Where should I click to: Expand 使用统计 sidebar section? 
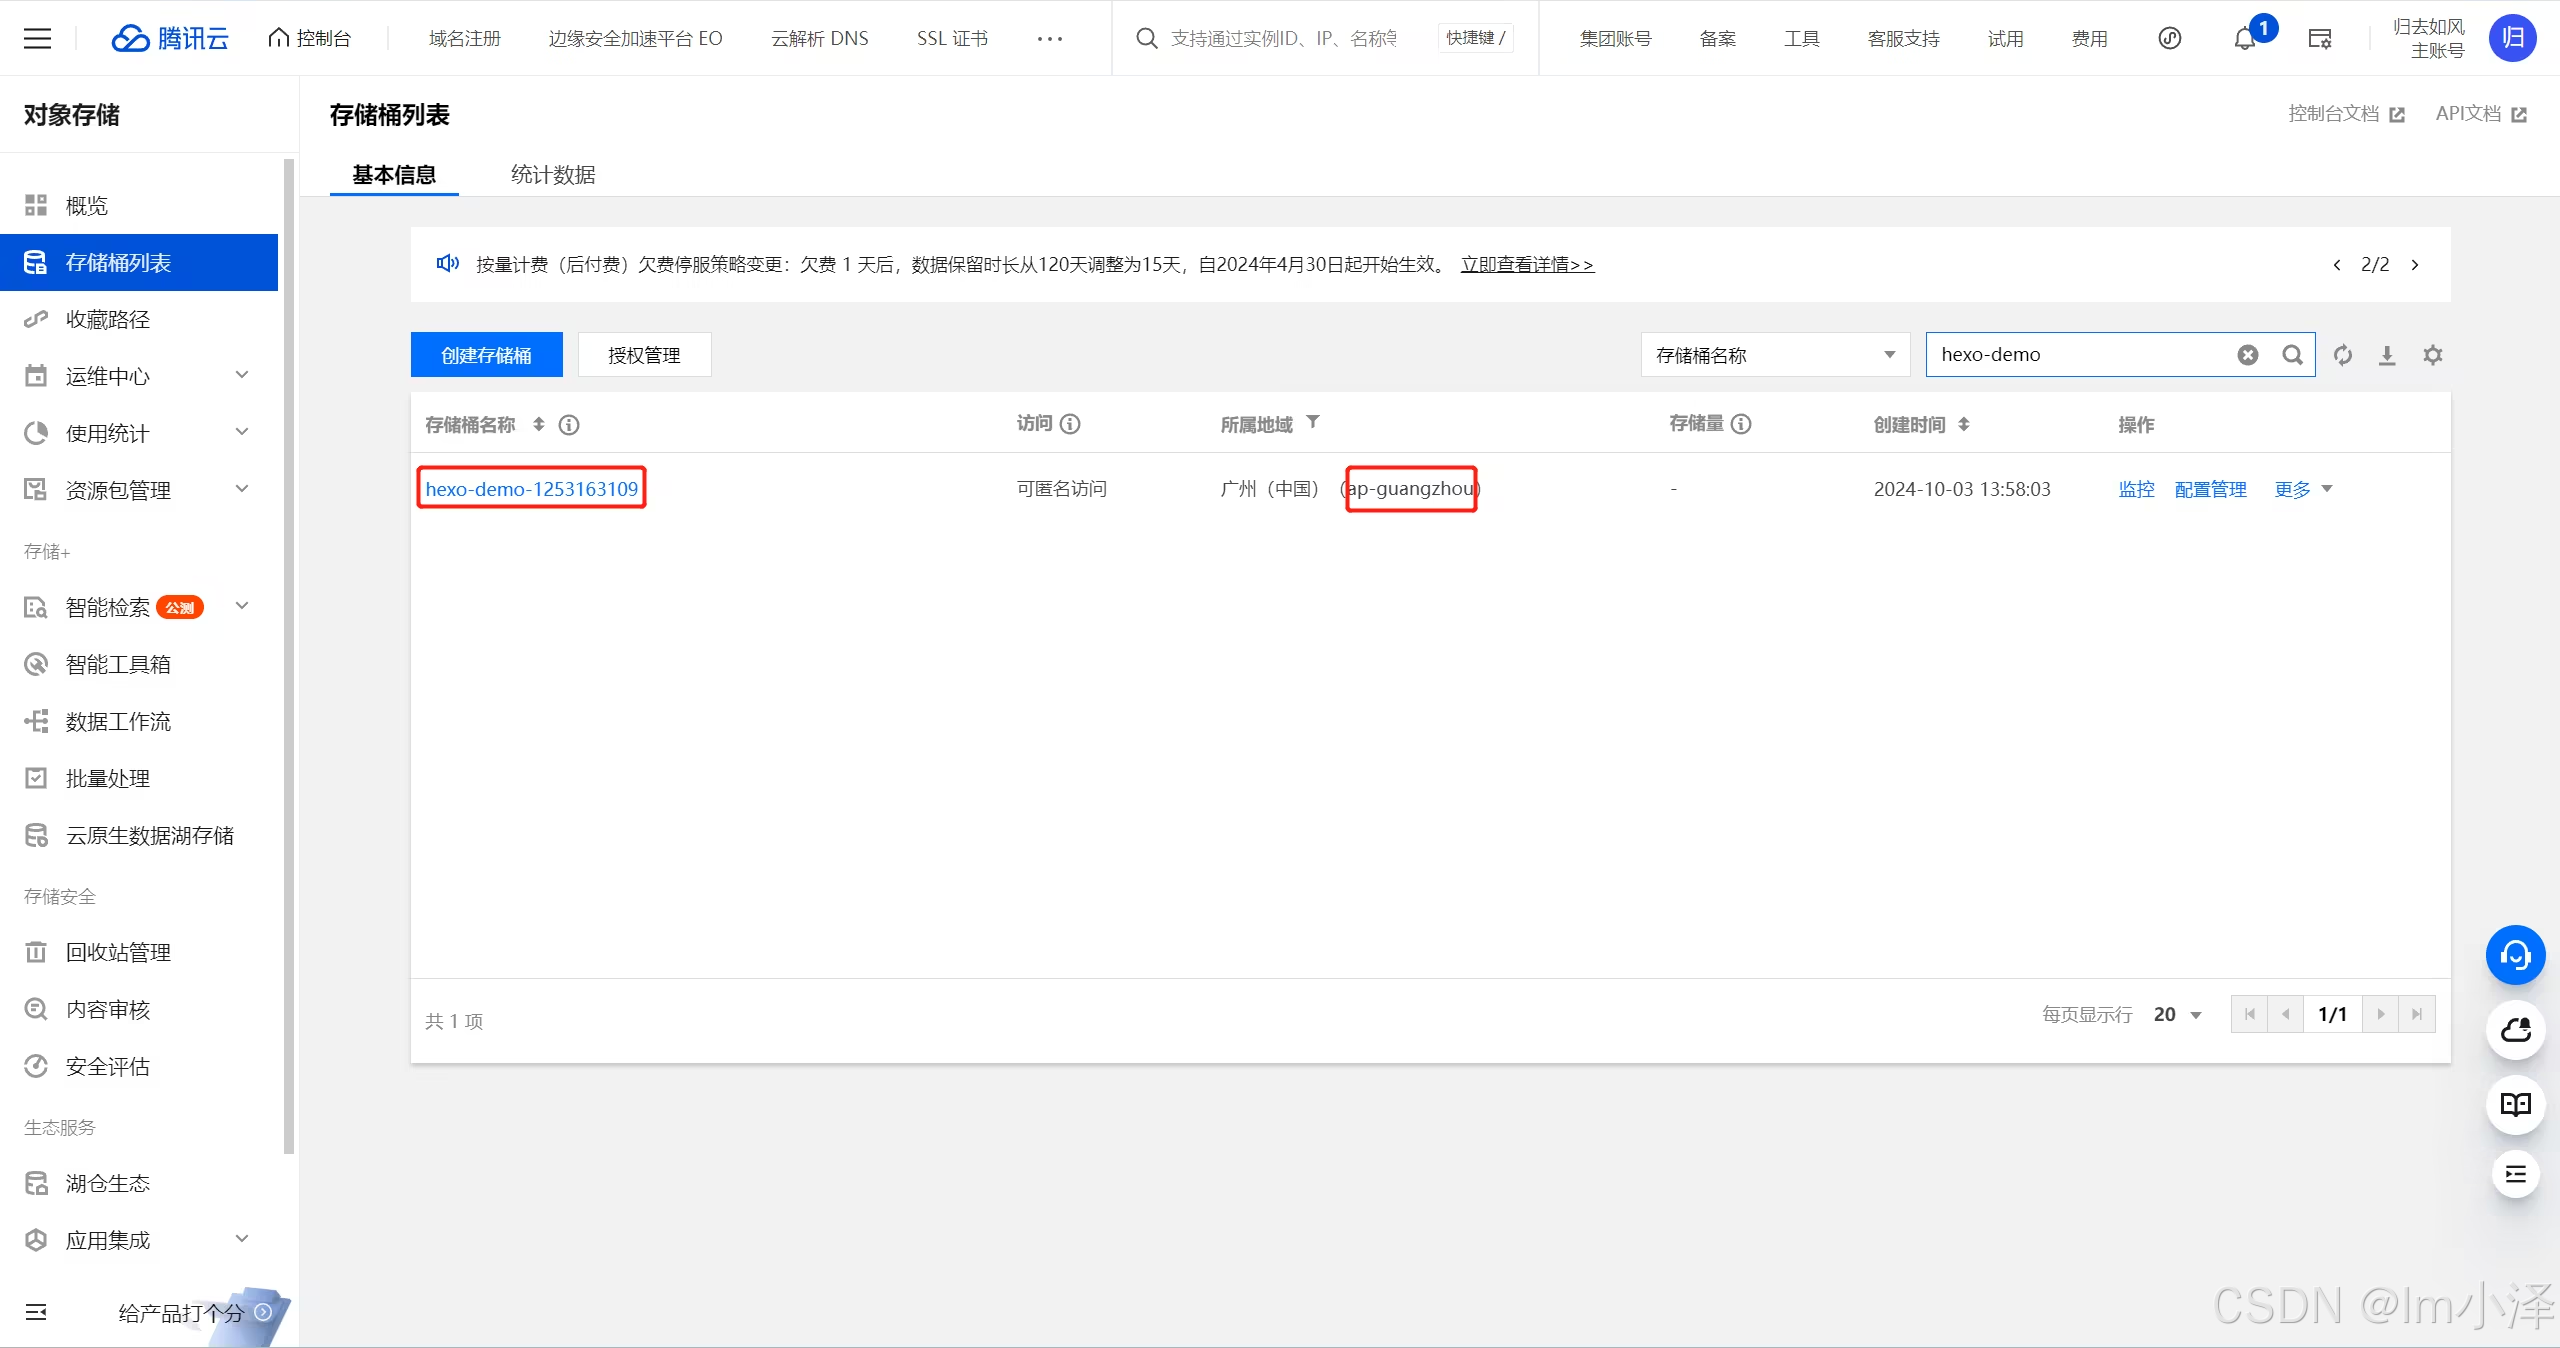pos(139,433)
